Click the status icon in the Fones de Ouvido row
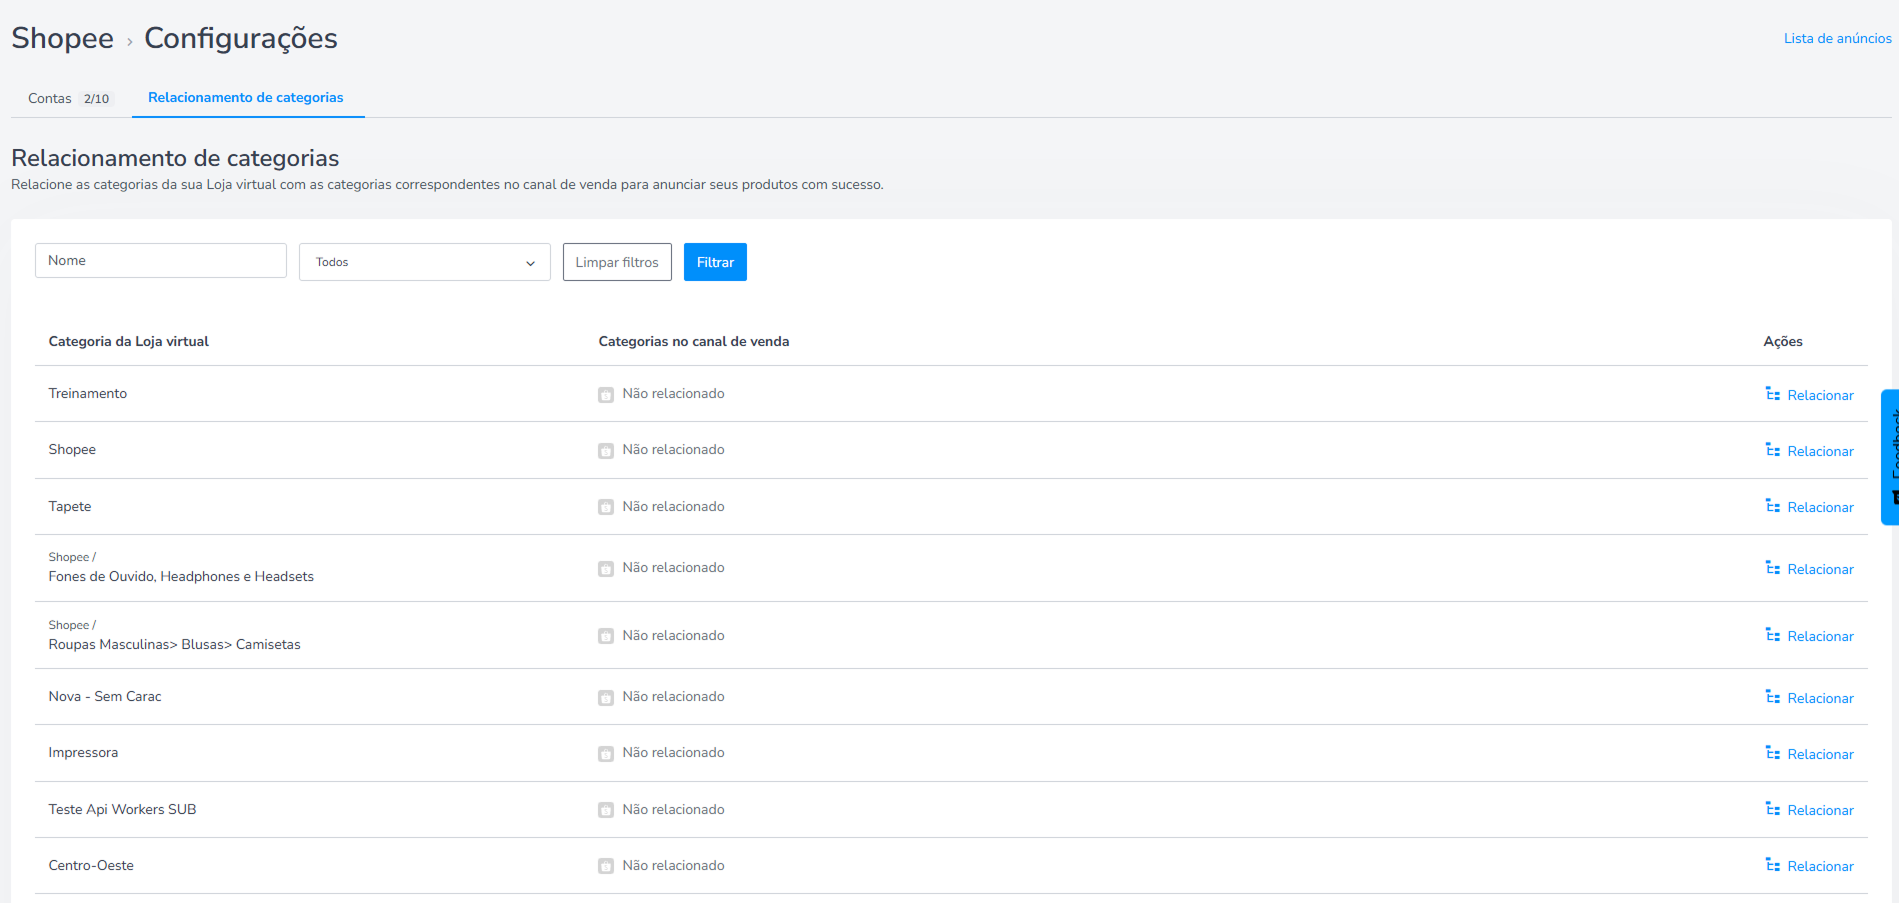 pos(606,569)
